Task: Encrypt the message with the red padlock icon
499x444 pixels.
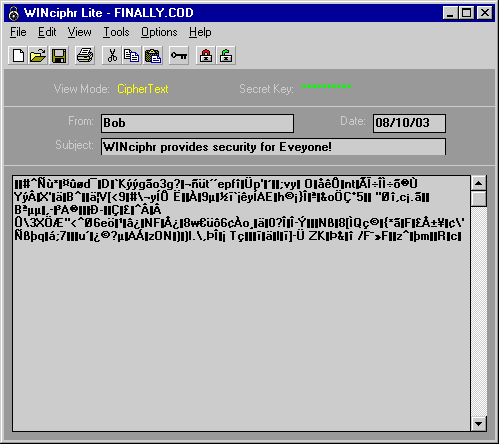Action: (x=206, y=56)
